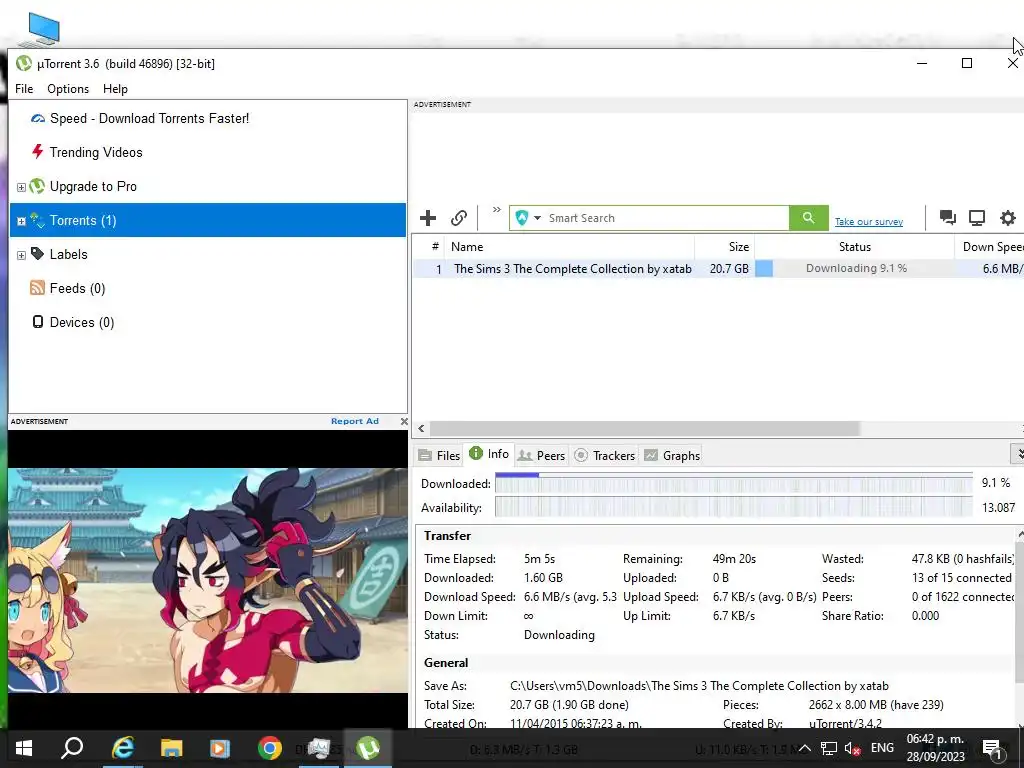Click the Downloaded pieces bar
Image resolution: width=1024 pixels, height=768 pixels.
[x=733, y=483]
